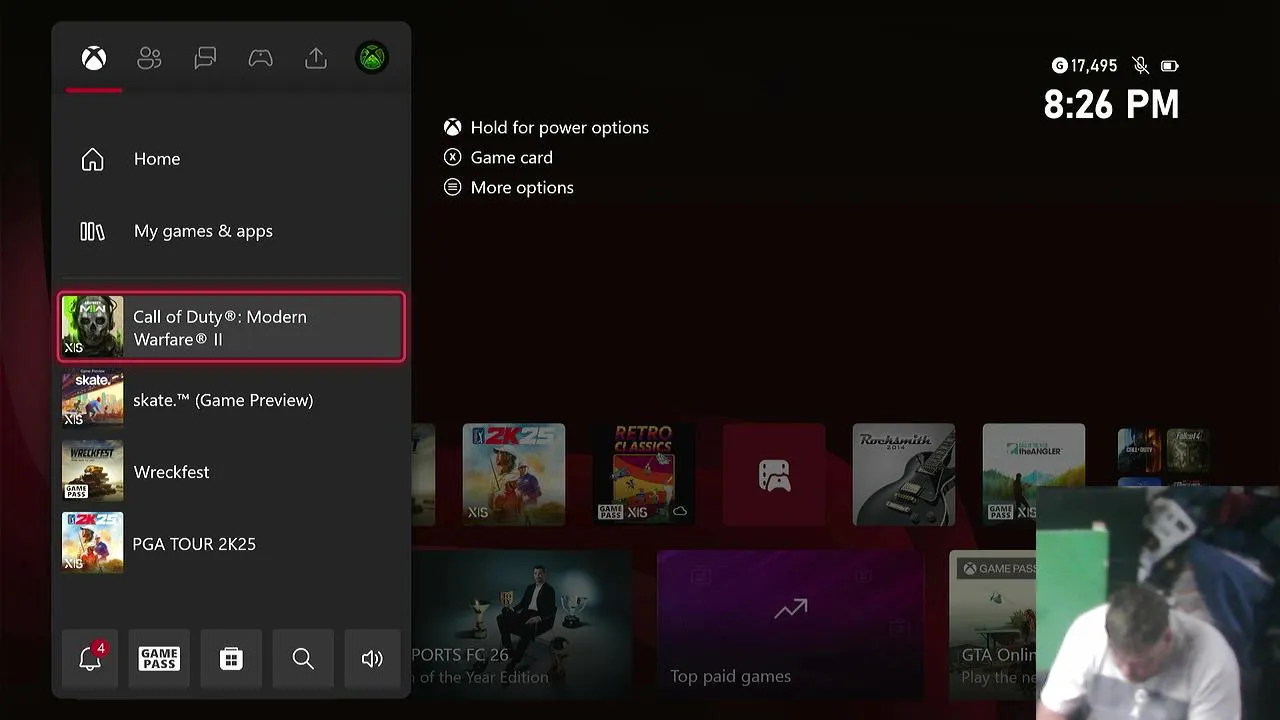Click the X button glyph beside Game card
Screen dimensions: 1280x720
point(453,157)
